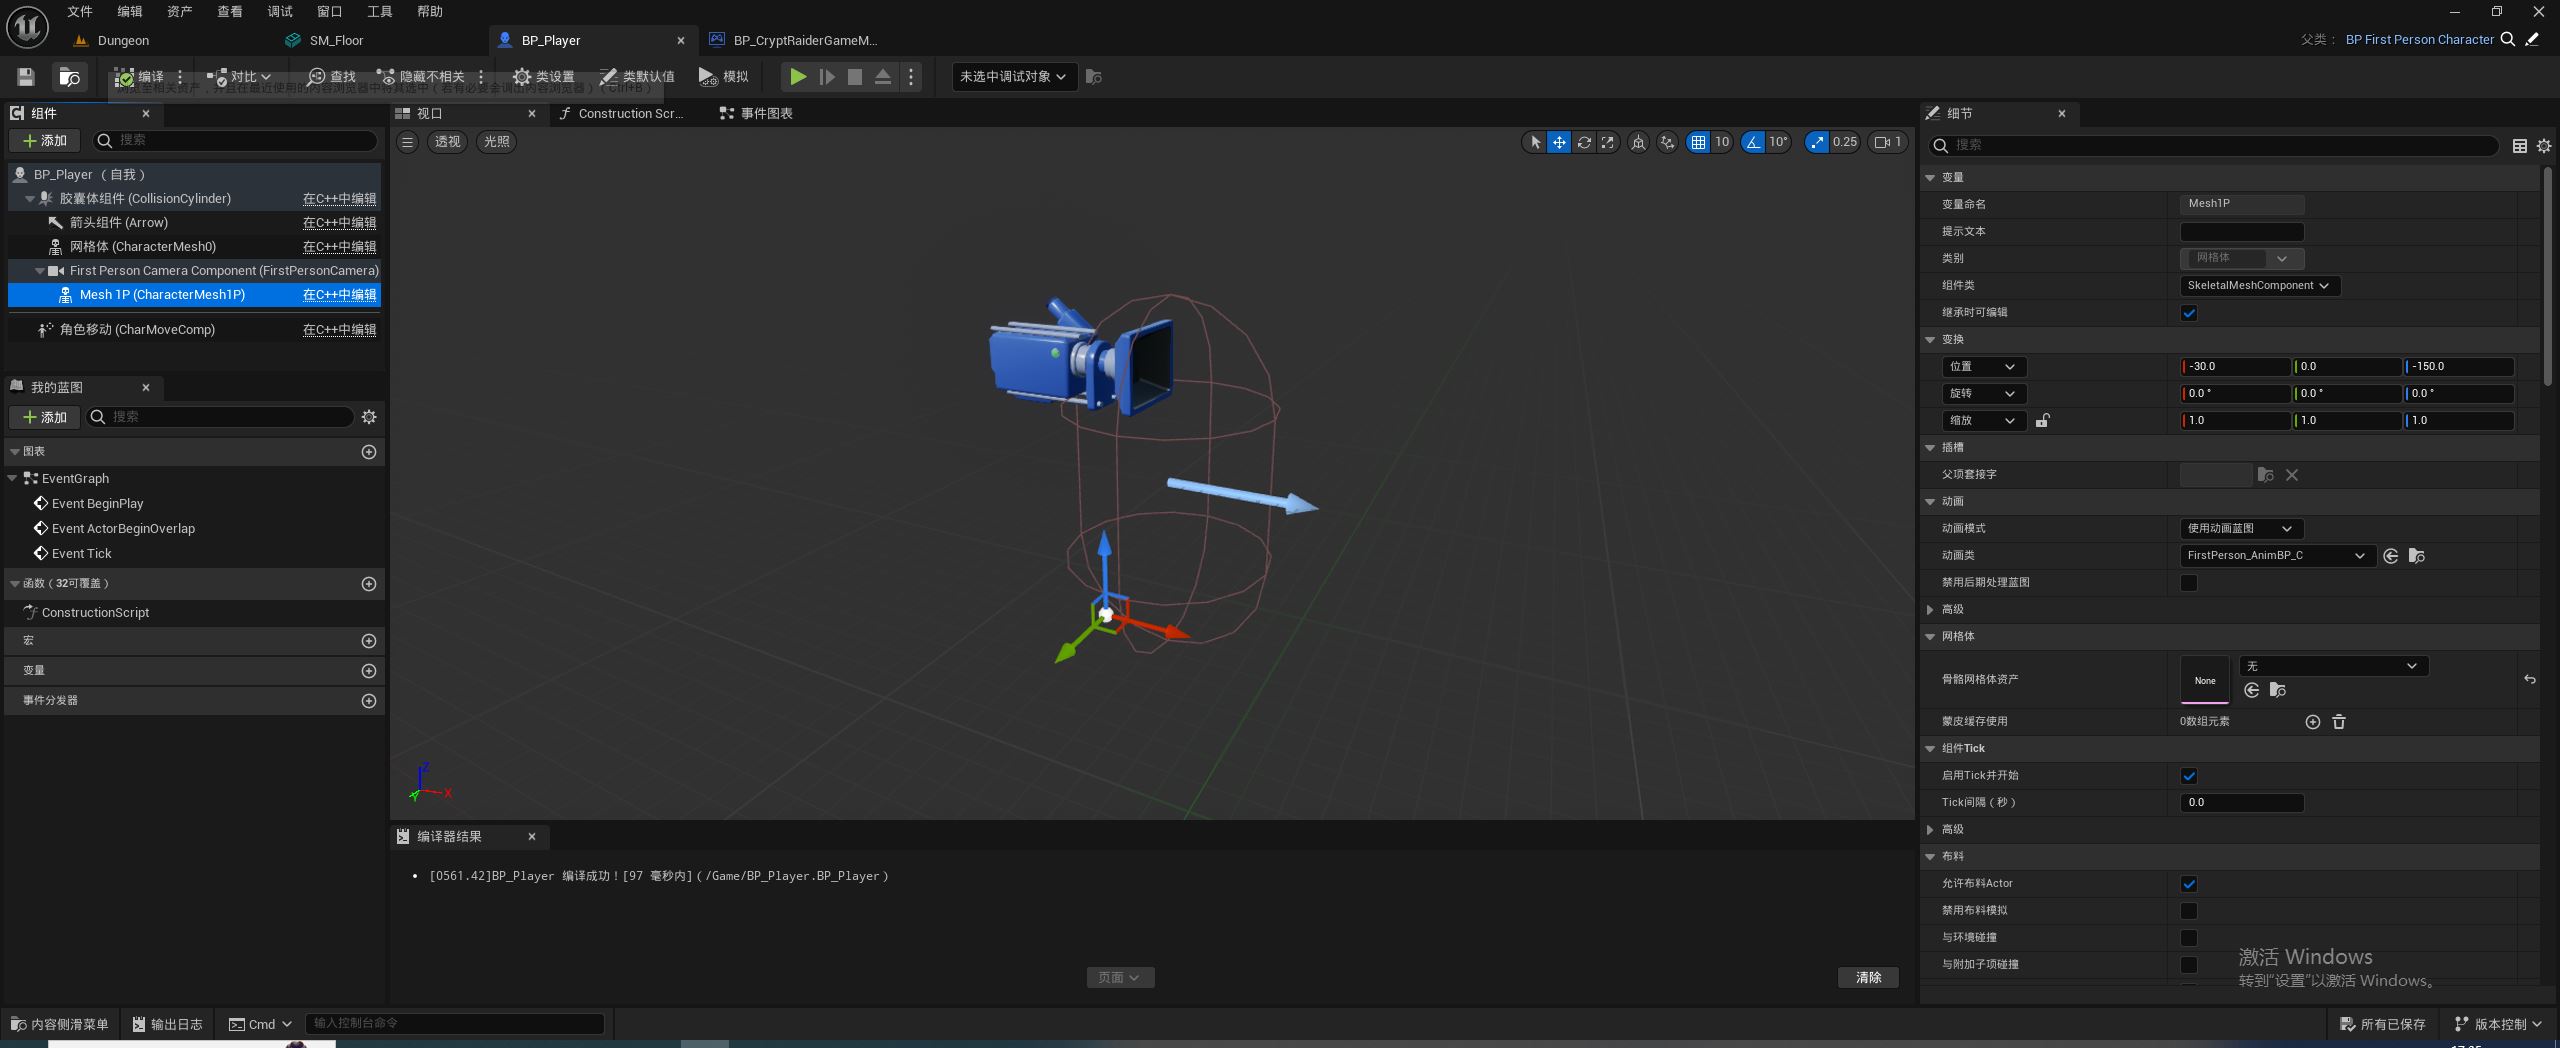The height and width of the screenshot is (1048, 2560).
Task: Click the 编译 (Compile) button
Action: 139,77
